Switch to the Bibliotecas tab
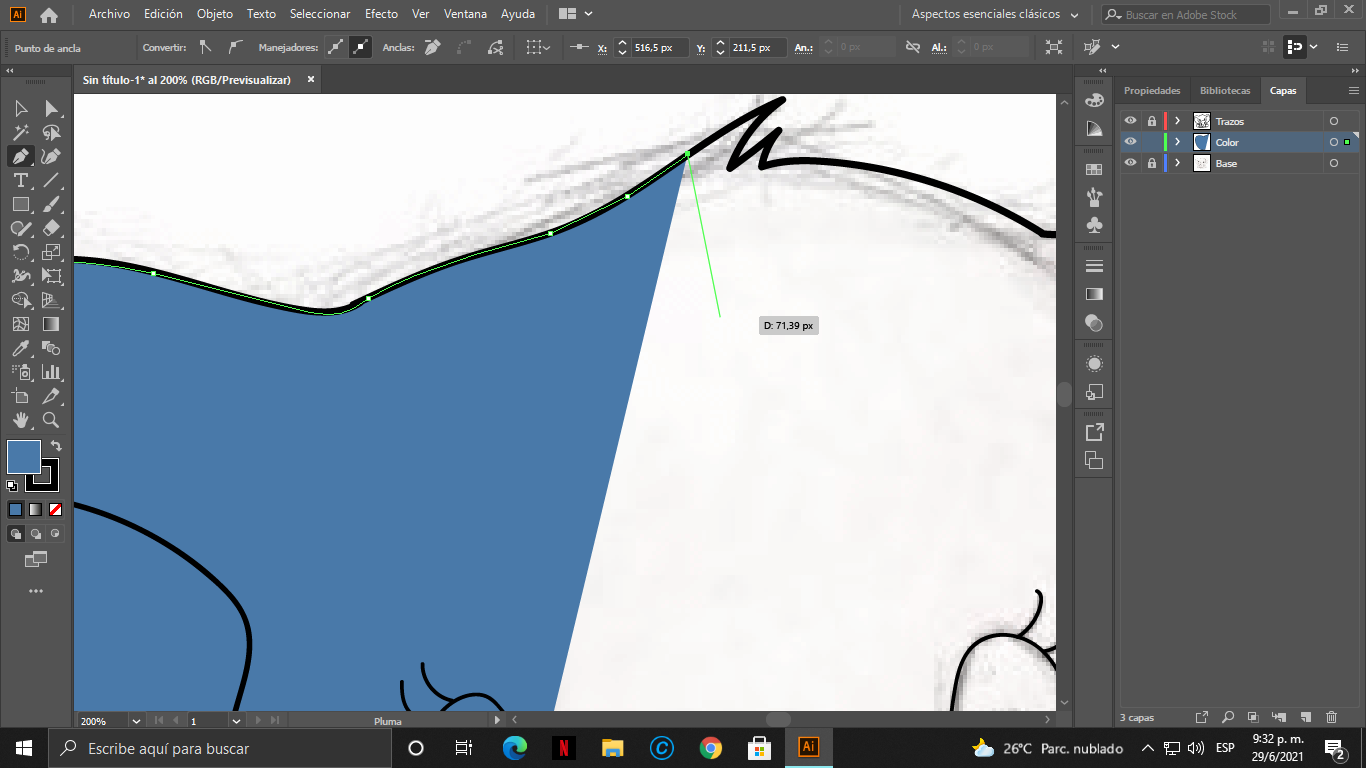1366x768 pixels. click(x=1225, y=90)
